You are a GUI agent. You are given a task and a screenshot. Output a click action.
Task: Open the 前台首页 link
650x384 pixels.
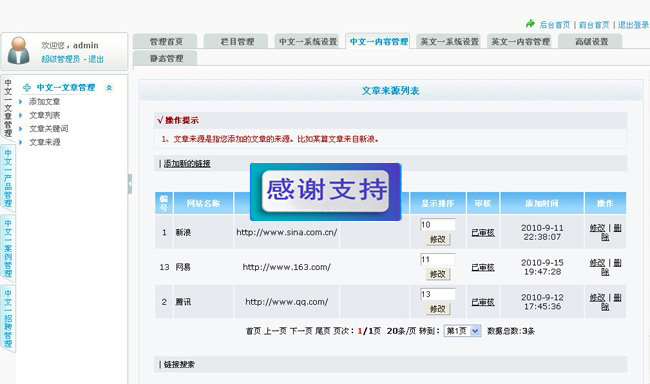tap(594, 25)
